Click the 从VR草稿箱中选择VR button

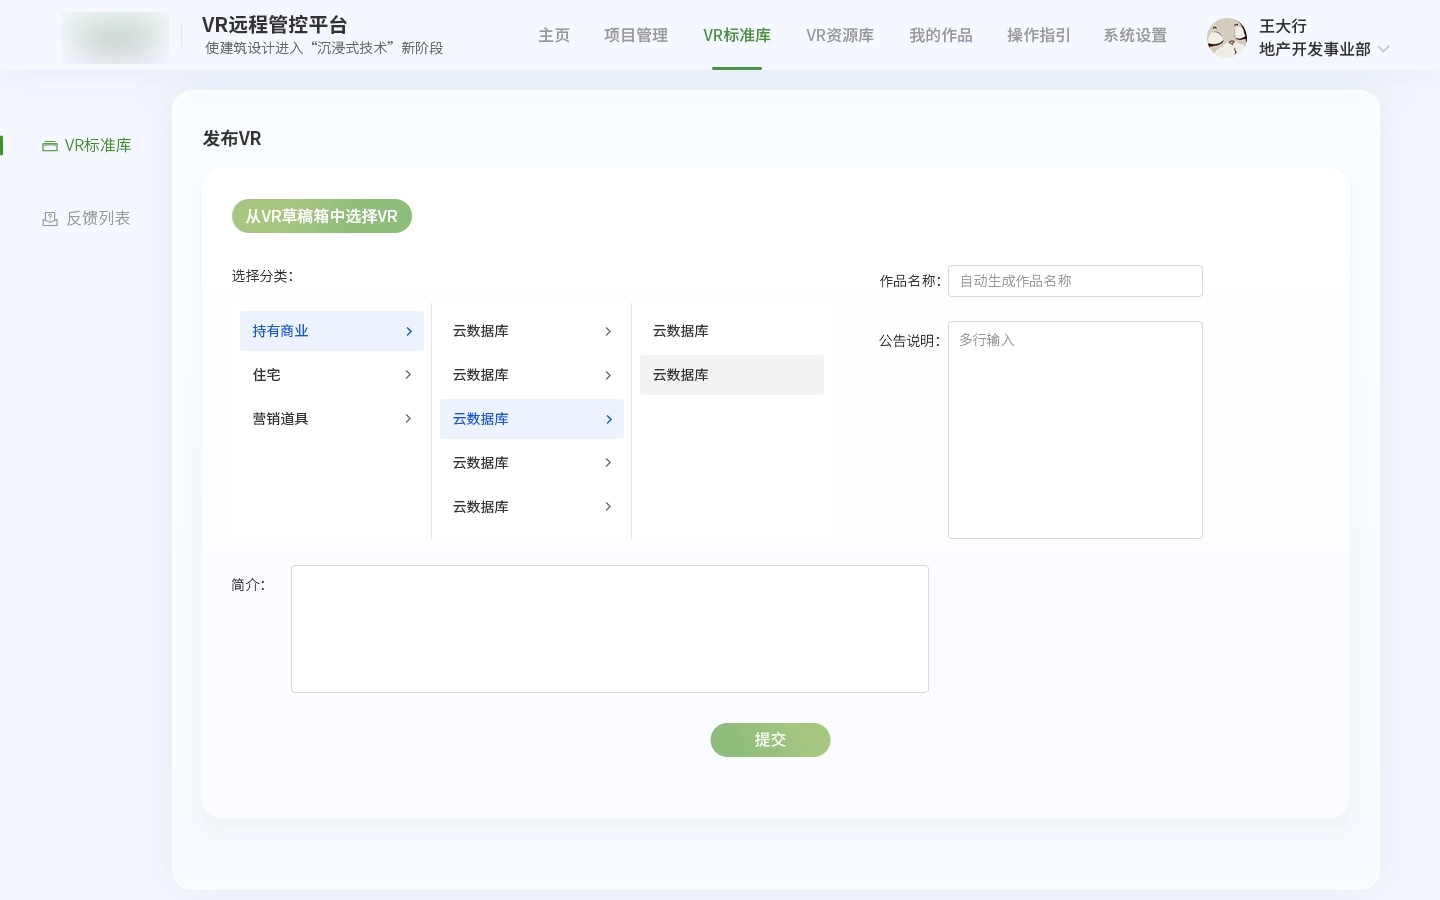tap(322, 216)
